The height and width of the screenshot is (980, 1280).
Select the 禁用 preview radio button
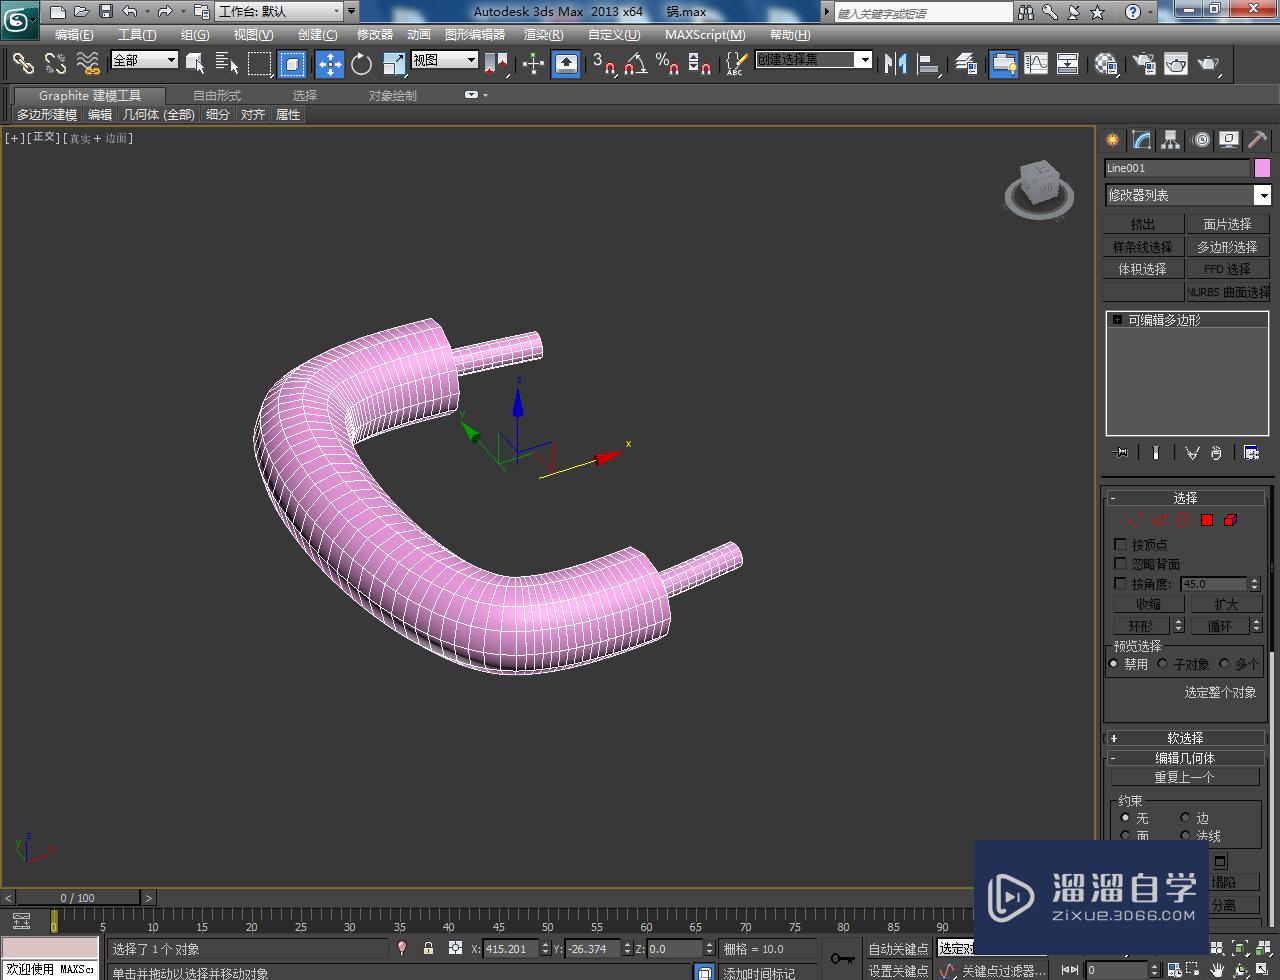[x=1114, y=663]
